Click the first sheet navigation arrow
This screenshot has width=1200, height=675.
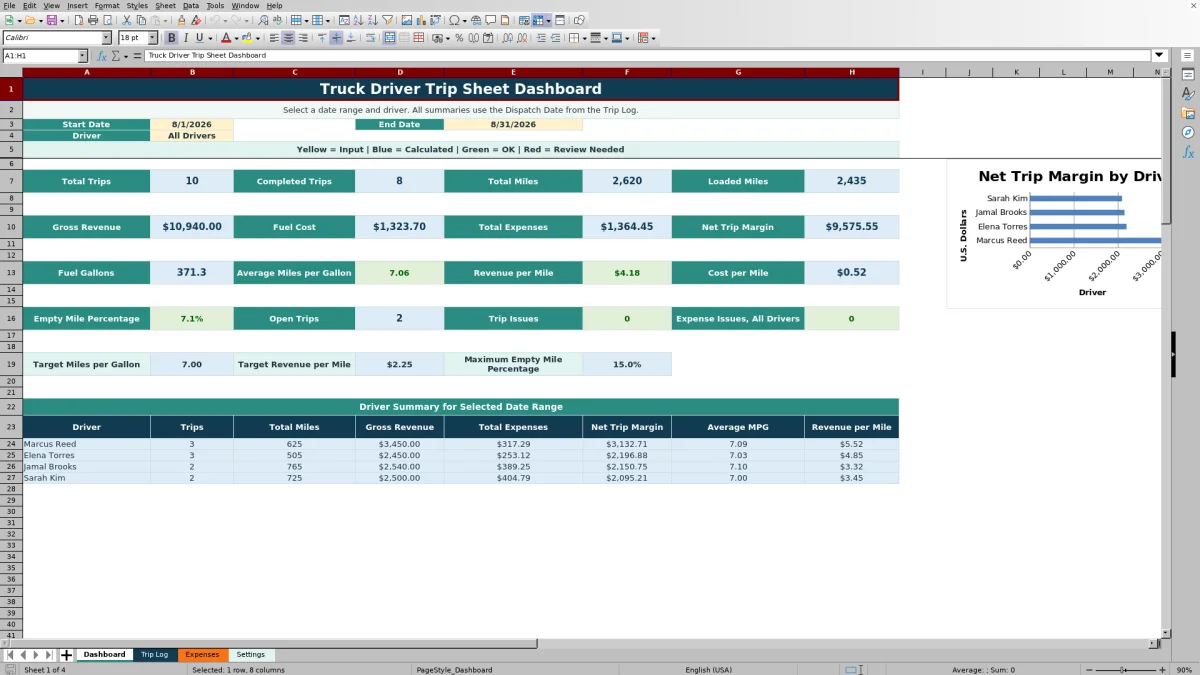pyautogui.click(x=10, y=655)
